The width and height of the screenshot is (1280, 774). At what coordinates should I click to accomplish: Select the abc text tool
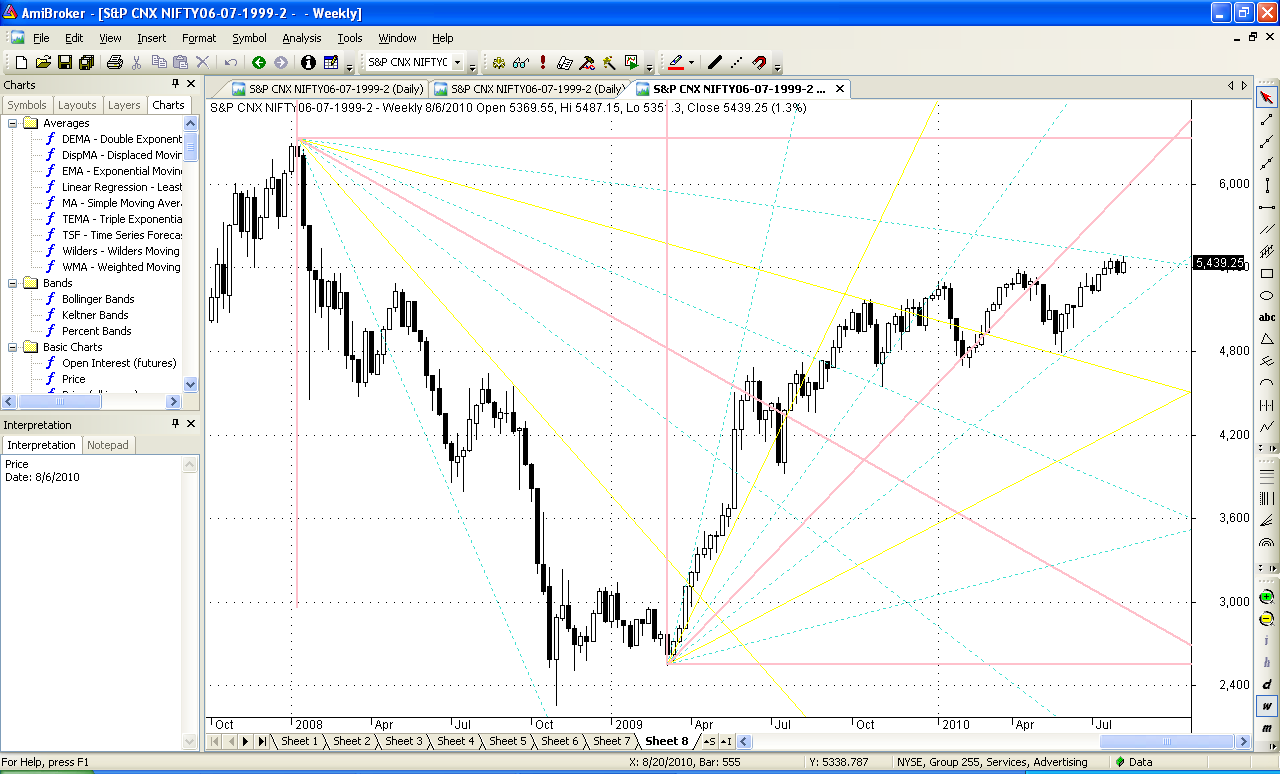[1267, 317]
